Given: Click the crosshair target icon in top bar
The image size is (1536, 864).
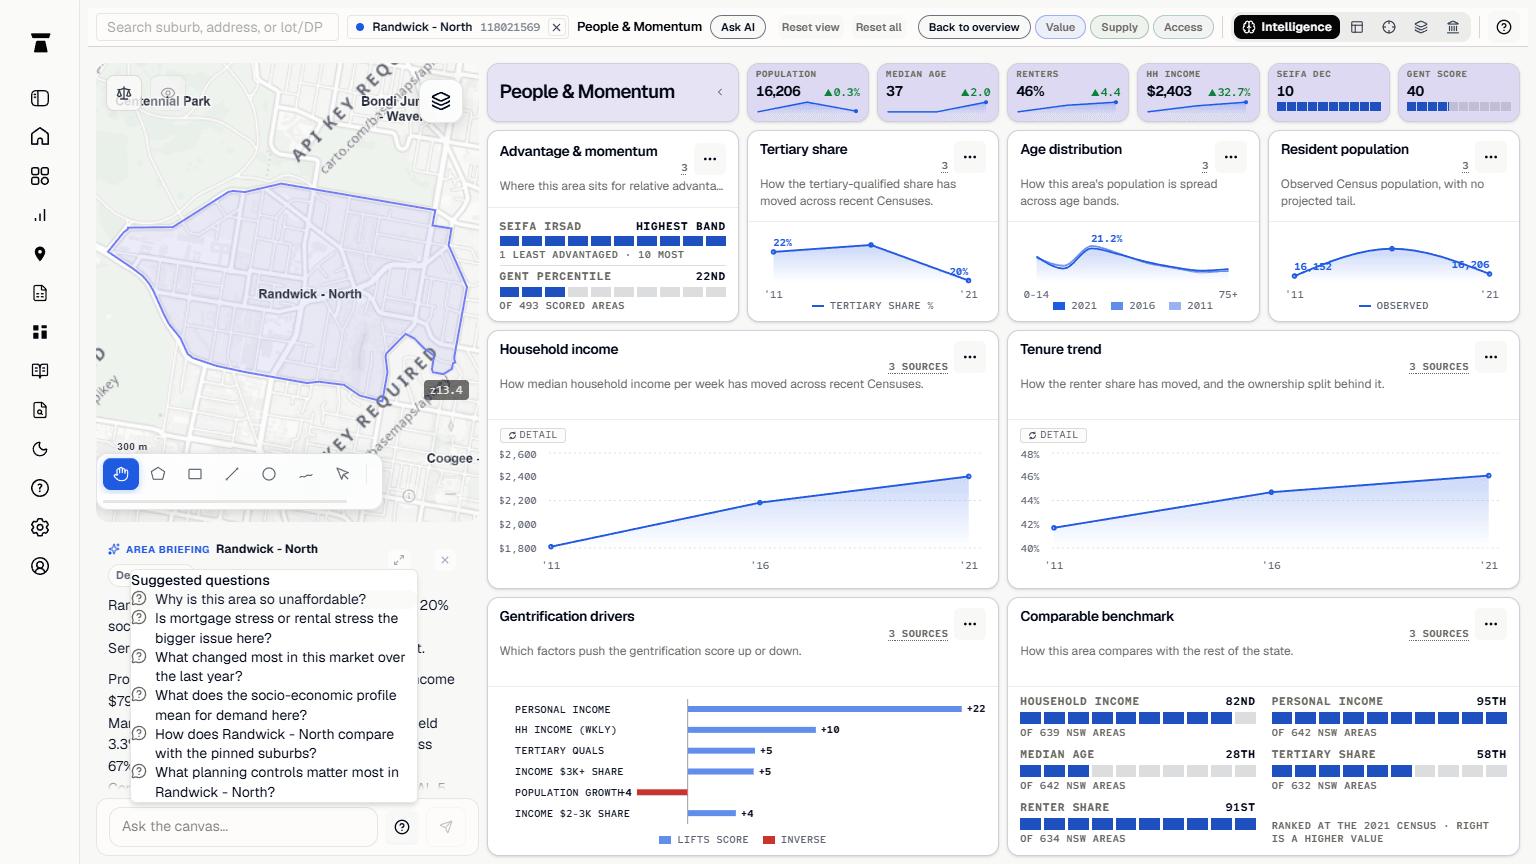Looking at the screenshot, I should pyautogui.click(x=1389, y=27).
